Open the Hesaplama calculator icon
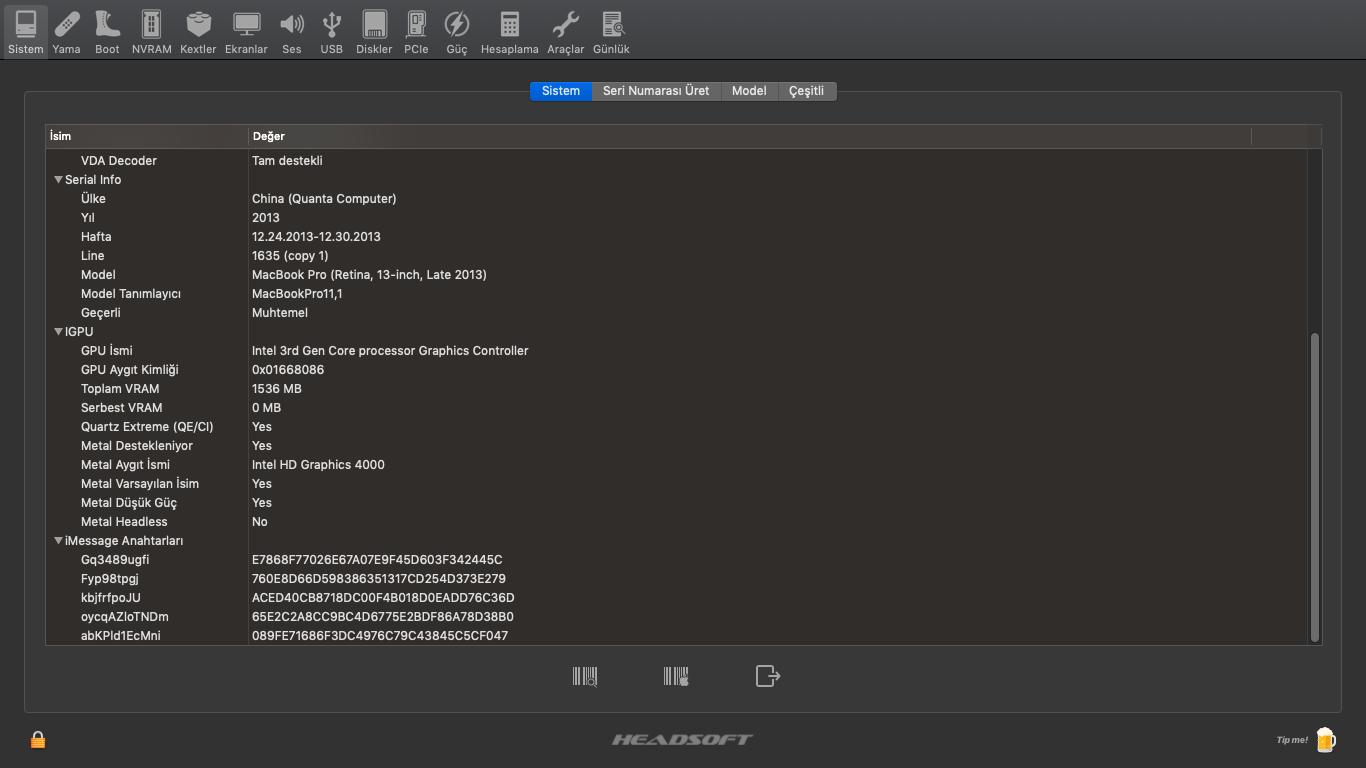1366x768 pixels. point(509,32)
